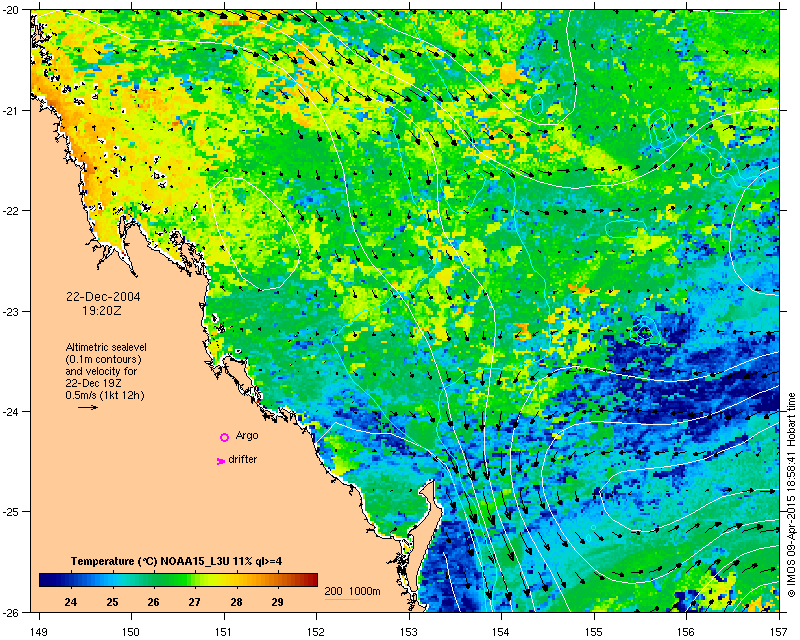
Task: Click longitude axis label "155"
Action: (594, 632)
